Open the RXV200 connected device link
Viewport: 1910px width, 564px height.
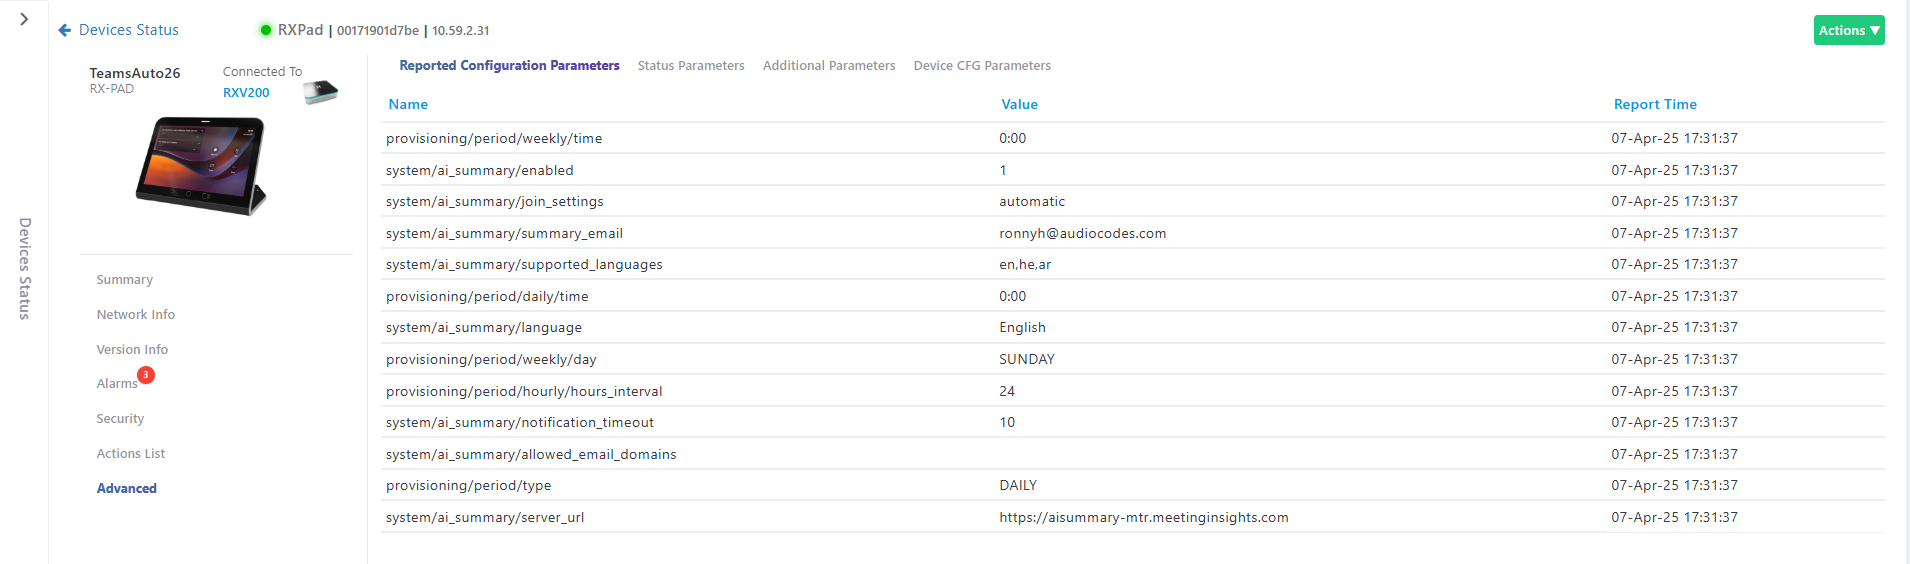(x=246, y=93)
